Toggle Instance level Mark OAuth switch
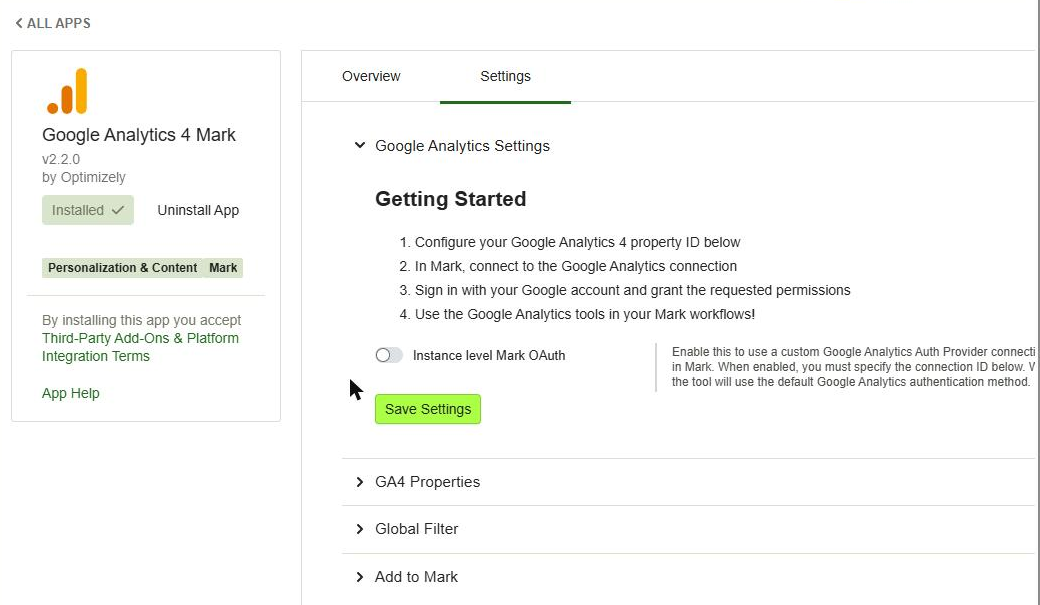This screenshot has width=1040, height=605. 389,355
